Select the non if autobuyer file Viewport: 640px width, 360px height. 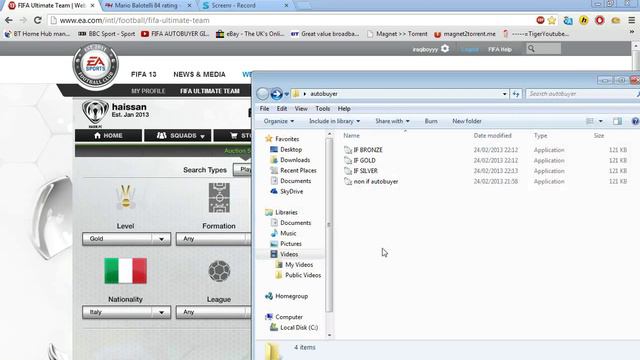click(371, 182)
